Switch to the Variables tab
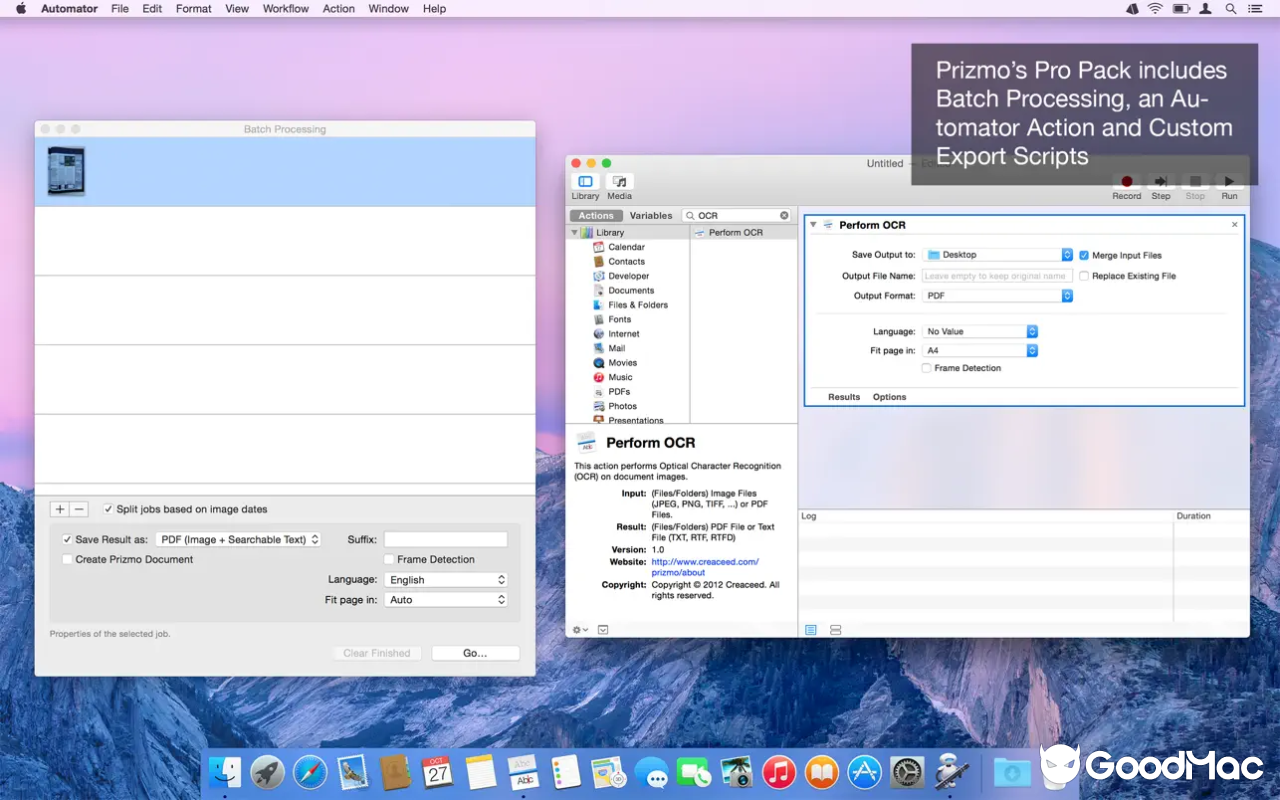 pos(650,216)
